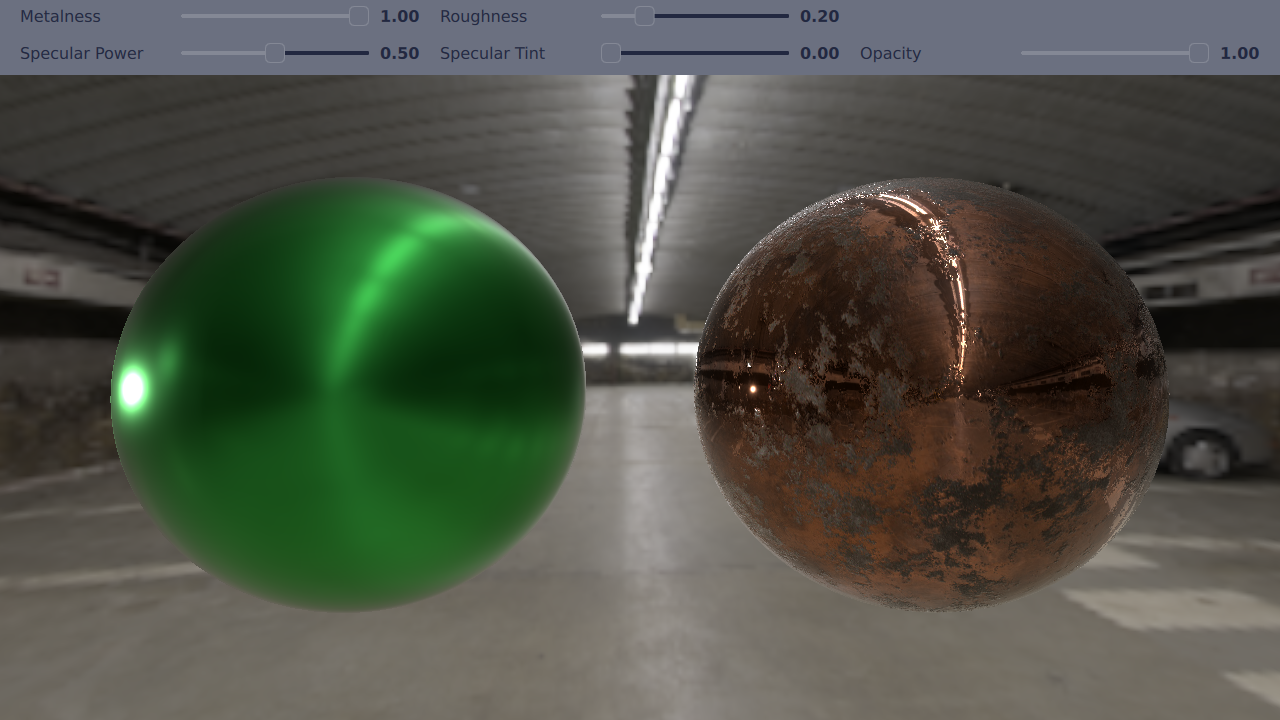
Task: Click the Specular Tint value 0.00
Action: tap(819, 53)
